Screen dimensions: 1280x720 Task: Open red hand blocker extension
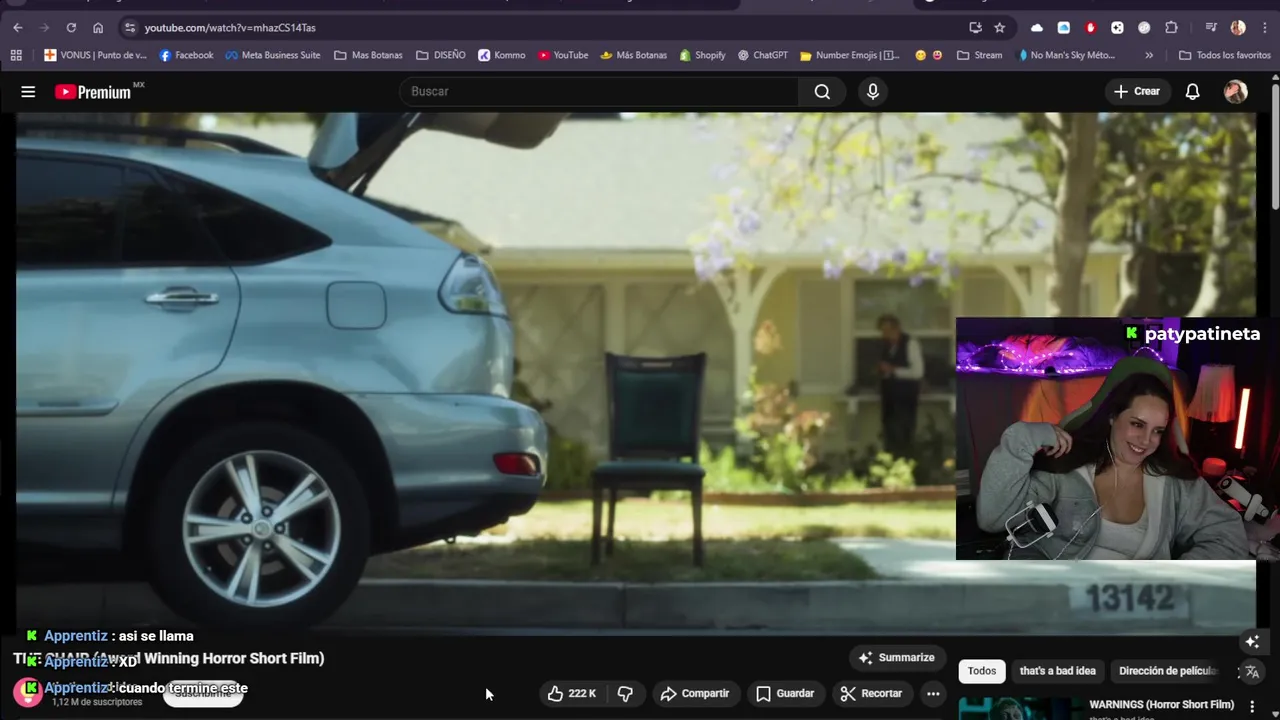[x=1090, y=28]
